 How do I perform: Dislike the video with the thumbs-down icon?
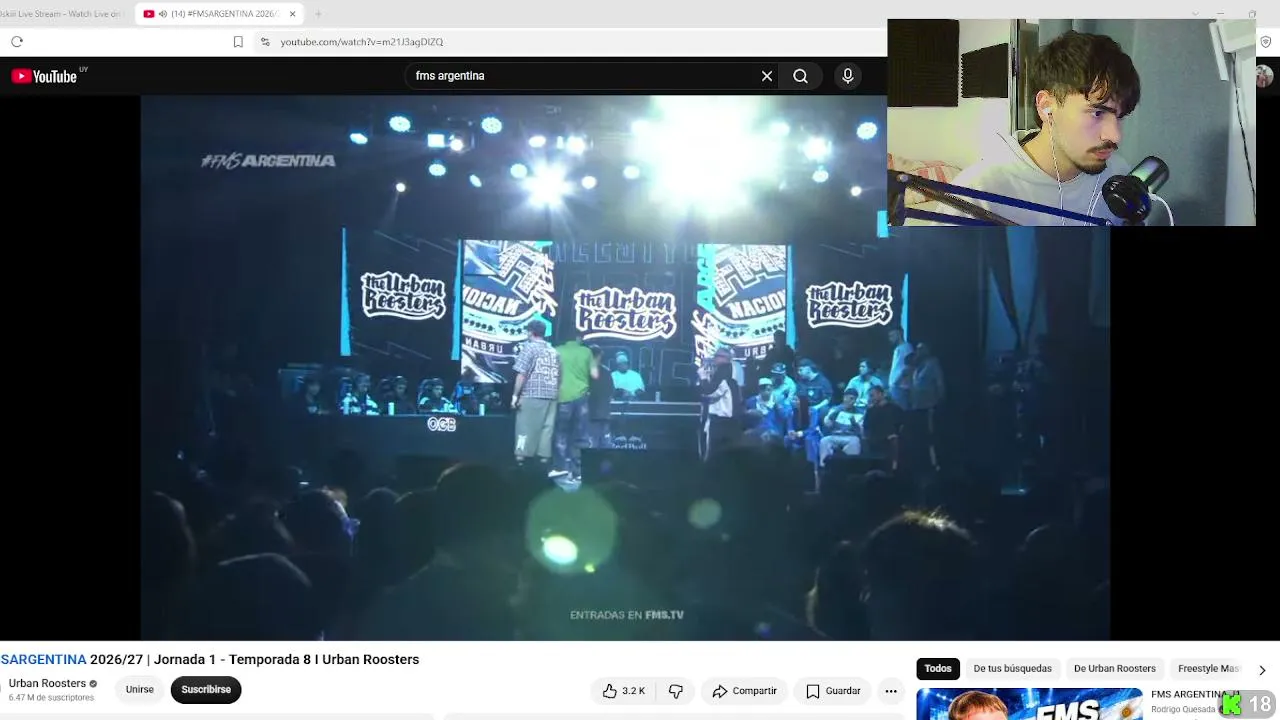tap(676, 691)
